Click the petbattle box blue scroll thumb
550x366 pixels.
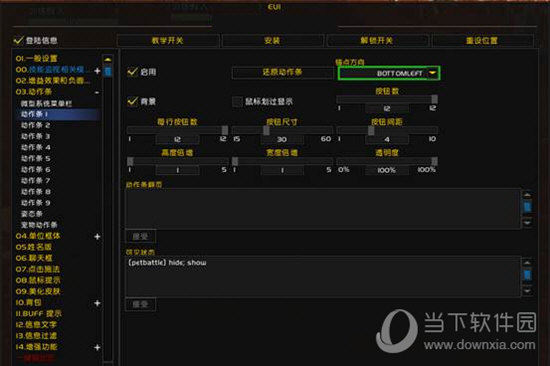527,274
